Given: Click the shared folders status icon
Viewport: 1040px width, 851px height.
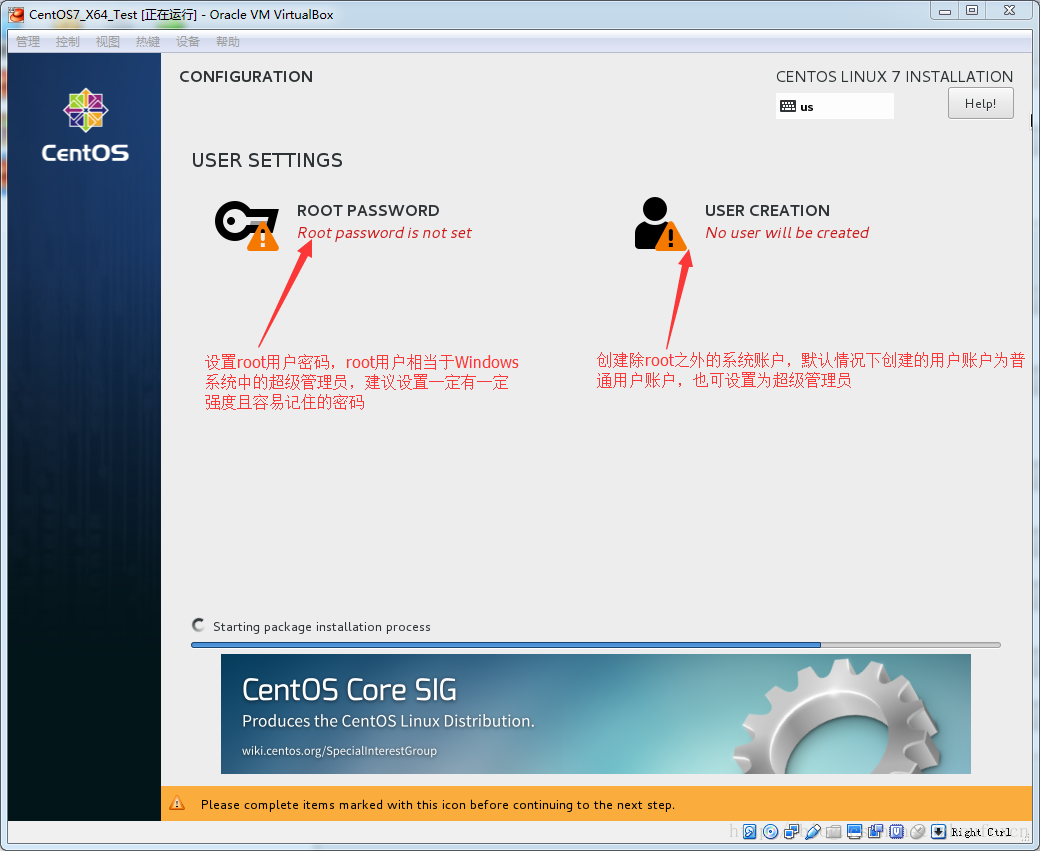Looking at the screenshot, I should coord(834,831).
